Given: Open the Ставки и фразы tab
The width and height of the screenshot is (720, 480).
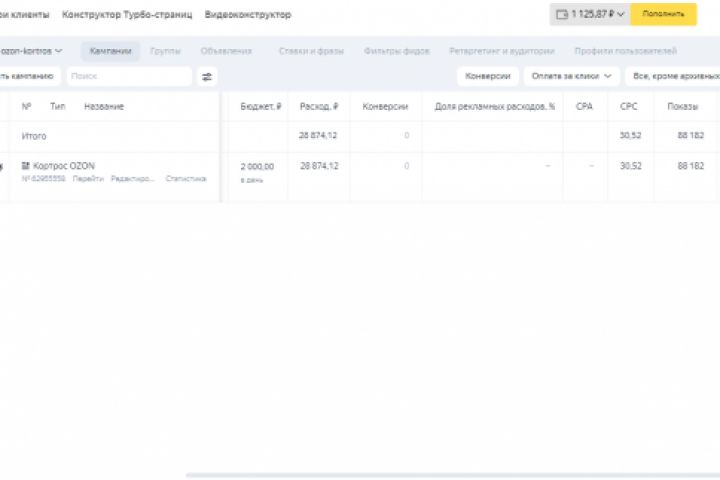Looking at the screenshot, I should click(x=309, y=51).
